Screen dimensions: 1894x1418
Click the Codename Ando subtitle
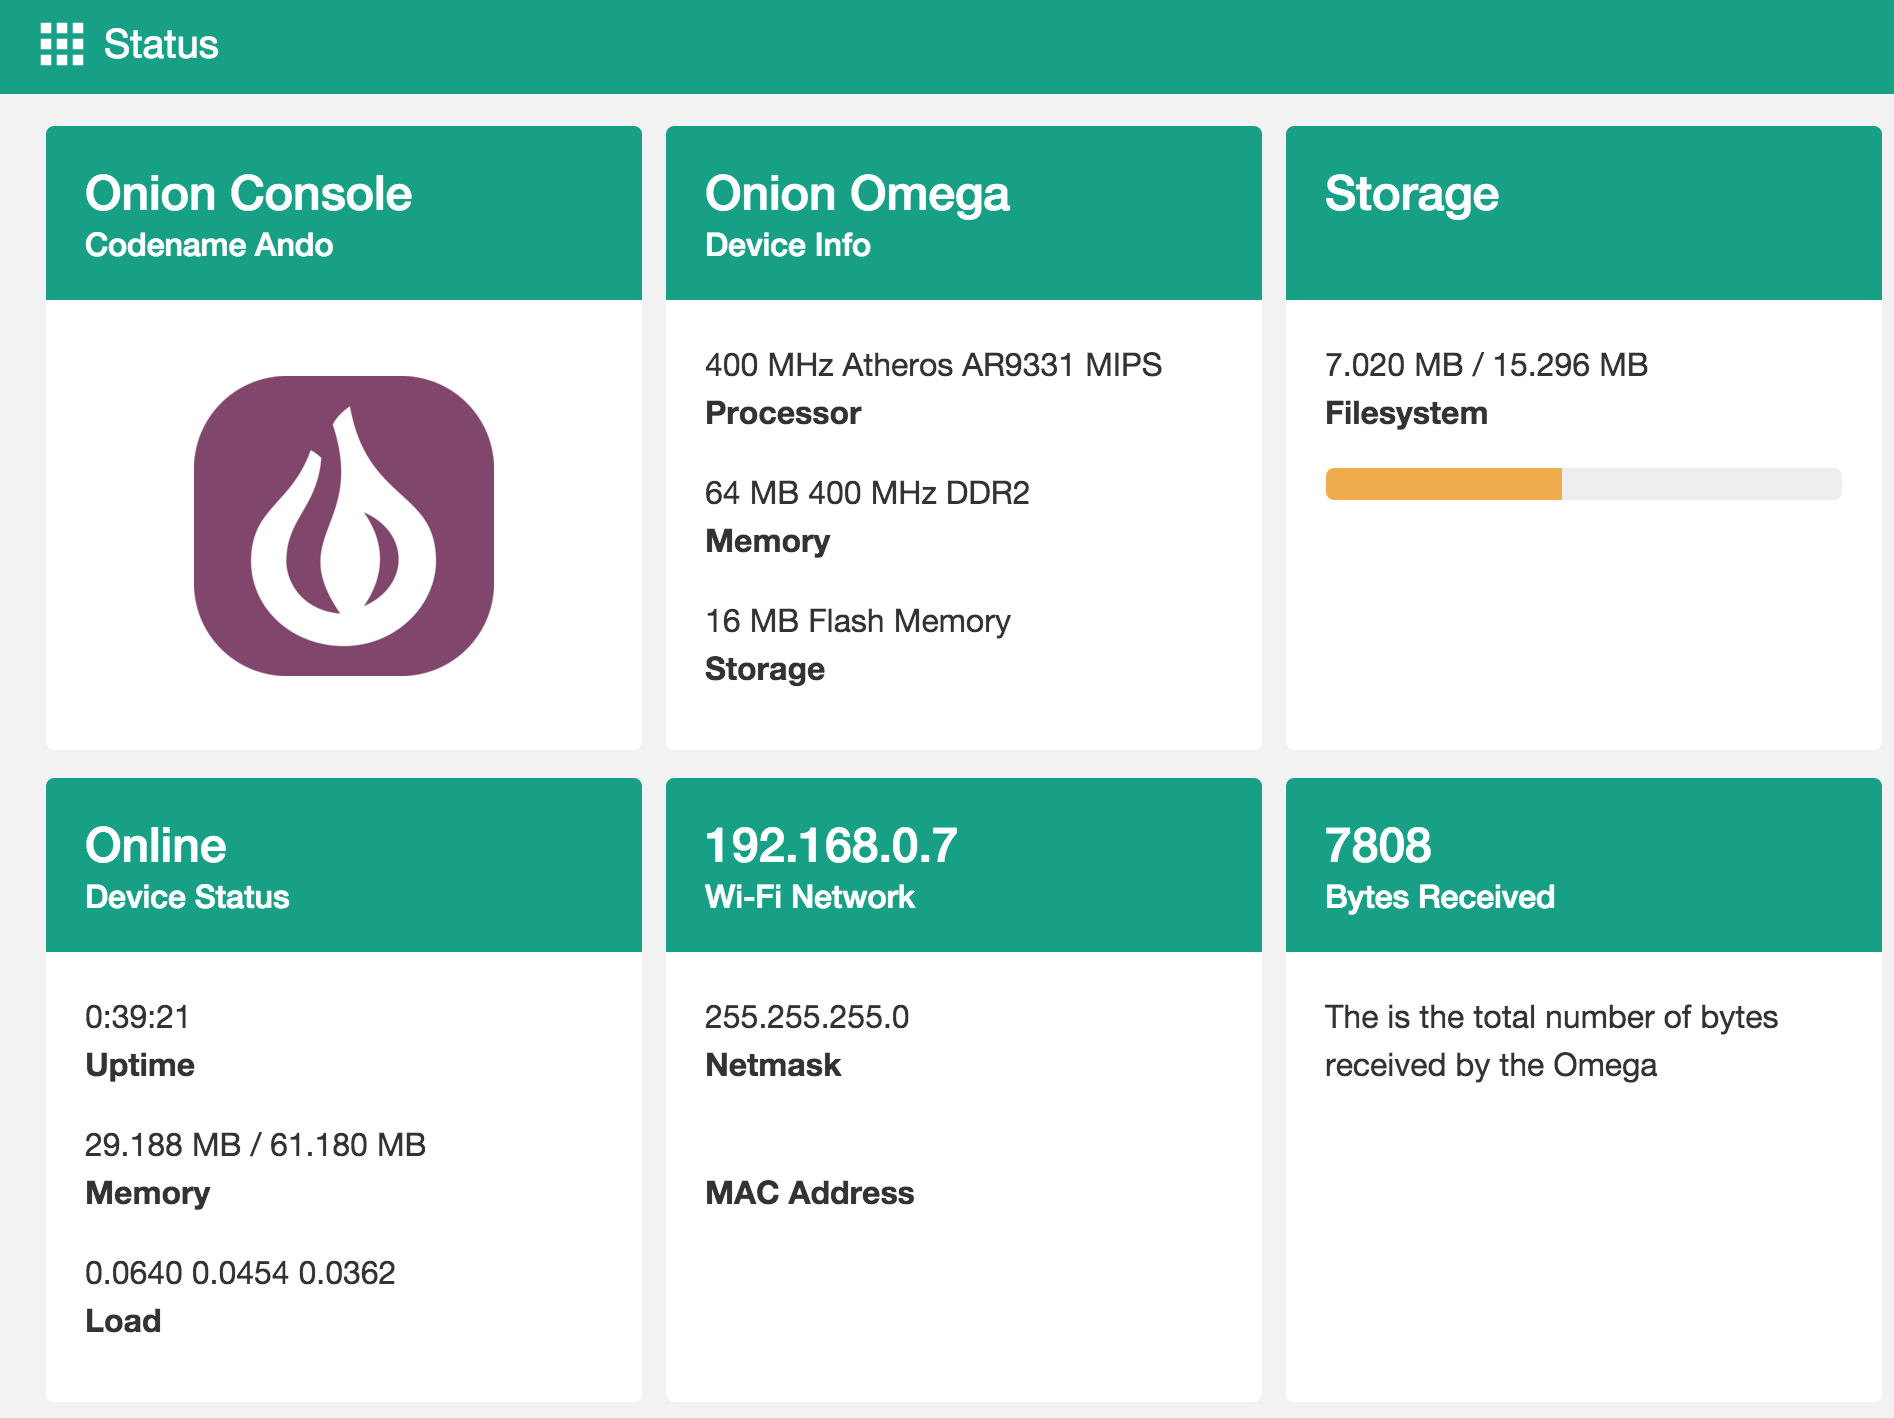coord(209,245)
